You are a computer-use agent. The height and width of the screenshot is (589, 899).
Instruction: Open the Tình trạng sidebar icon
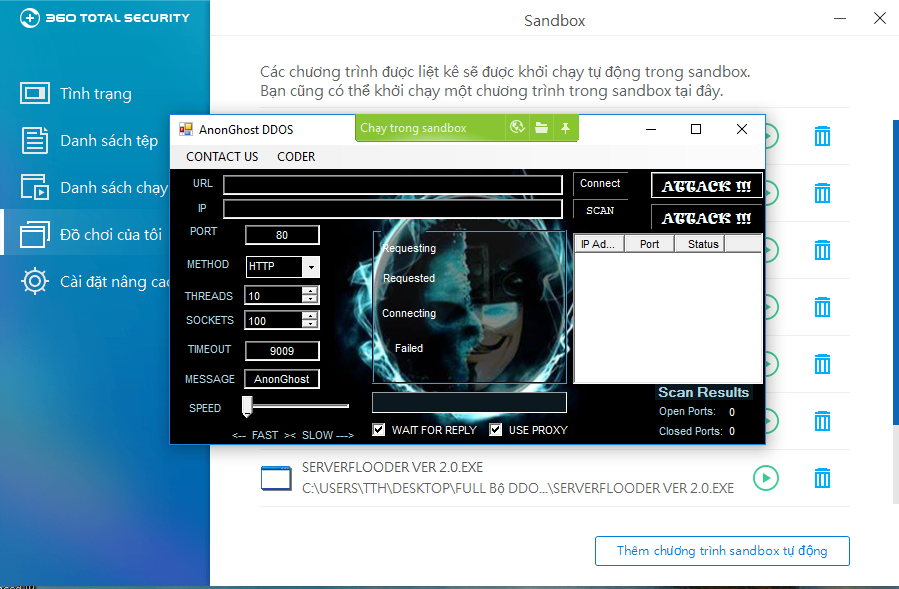pyautogui.click(x=35, y=93)
